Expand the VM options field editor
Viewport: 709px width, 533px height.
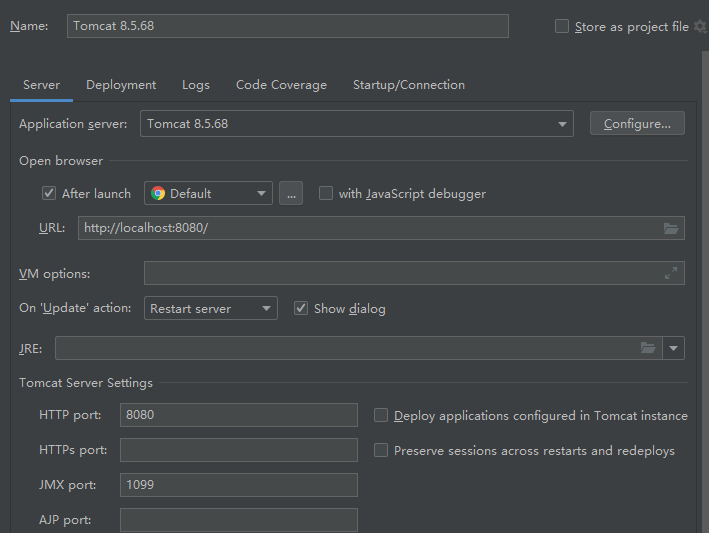(671, 273)
